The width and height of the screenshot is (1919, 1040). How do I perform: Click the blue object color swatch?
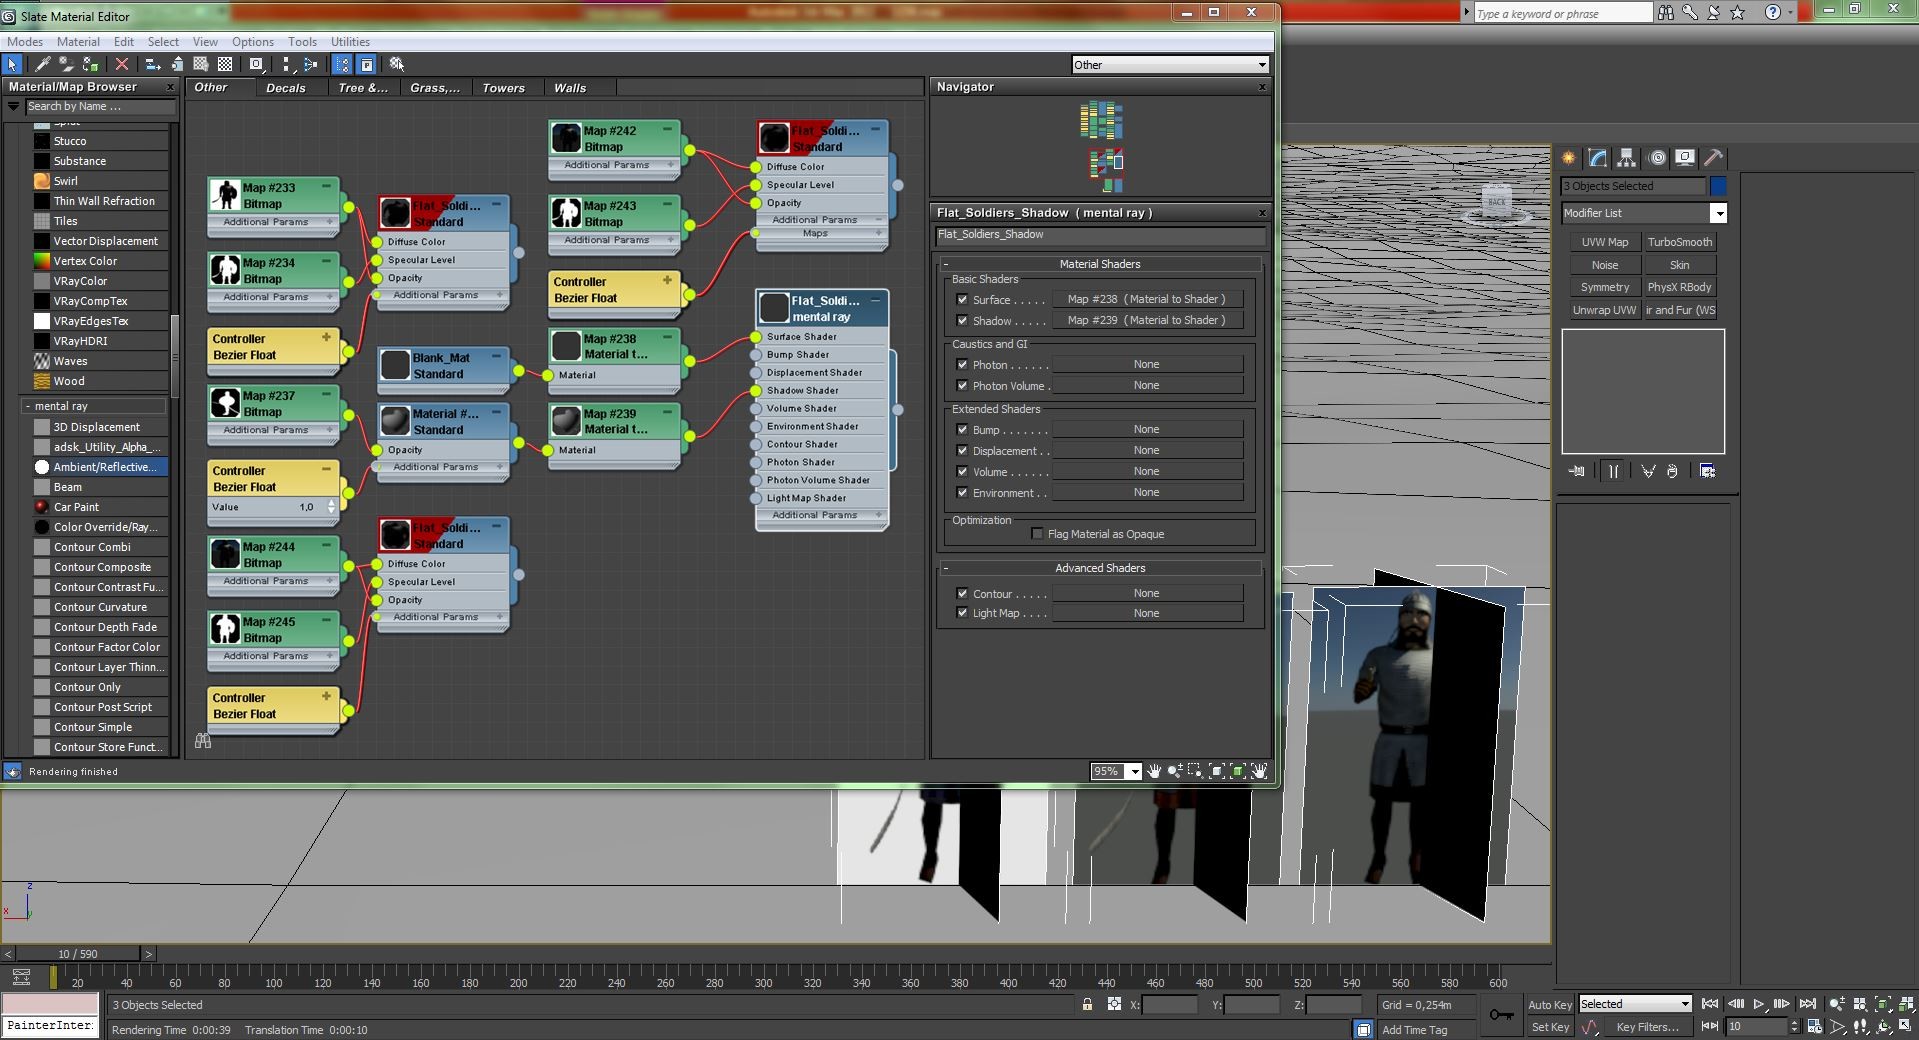coord(1718,186)
